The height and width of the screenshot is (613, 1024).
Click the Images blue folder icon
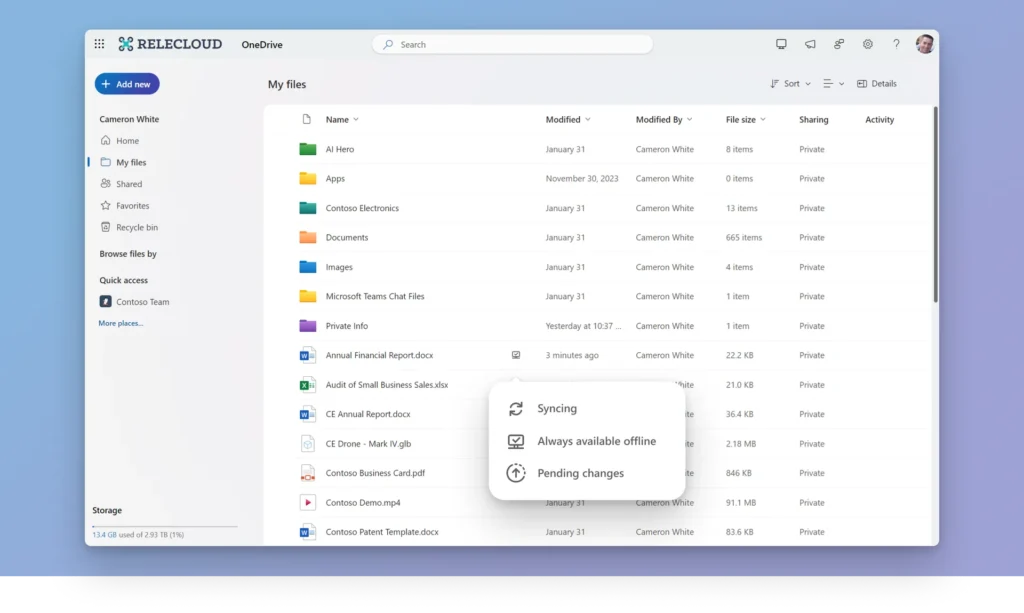(x=308, y=266)
